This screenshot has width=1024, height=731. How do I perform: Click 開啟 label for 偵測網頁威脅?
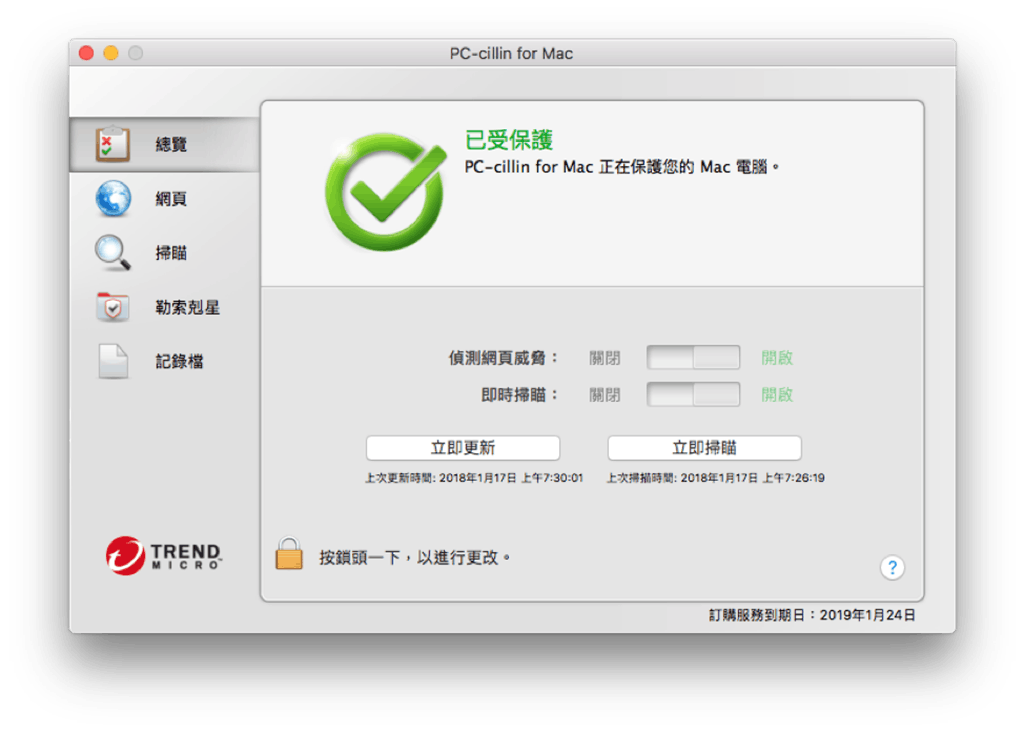tap(776, 358)
